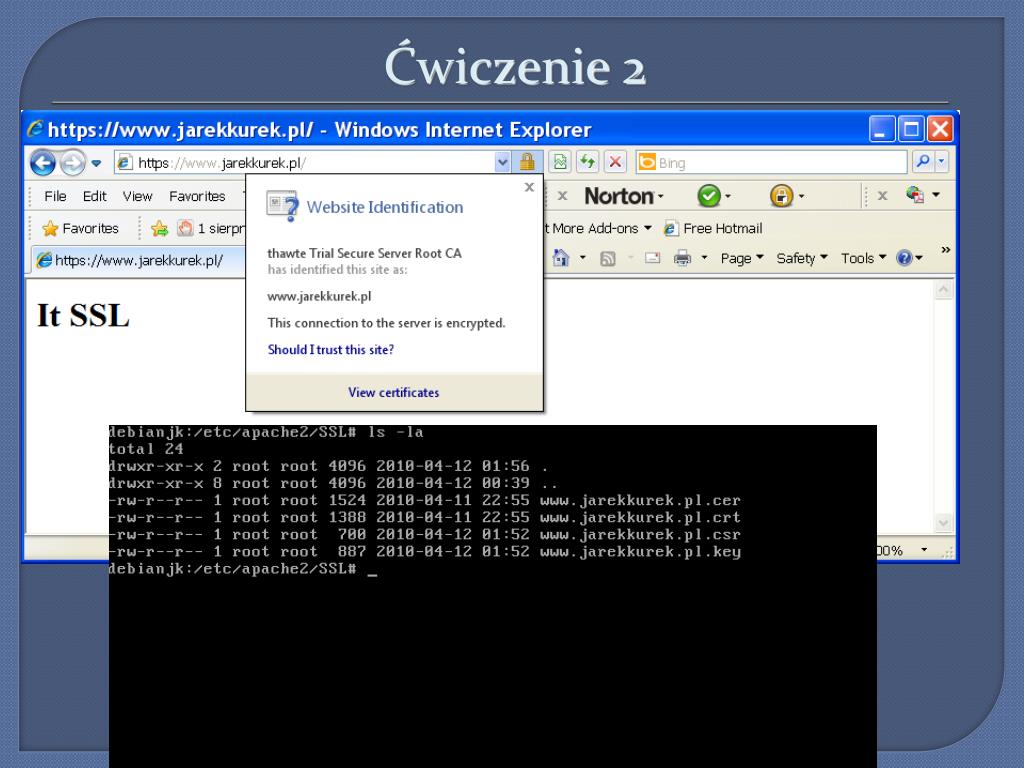Screen dimensions: 1024x768
Task: Select the https://www.jarekkurek.pl/ tab
Action: pos(138,260)
